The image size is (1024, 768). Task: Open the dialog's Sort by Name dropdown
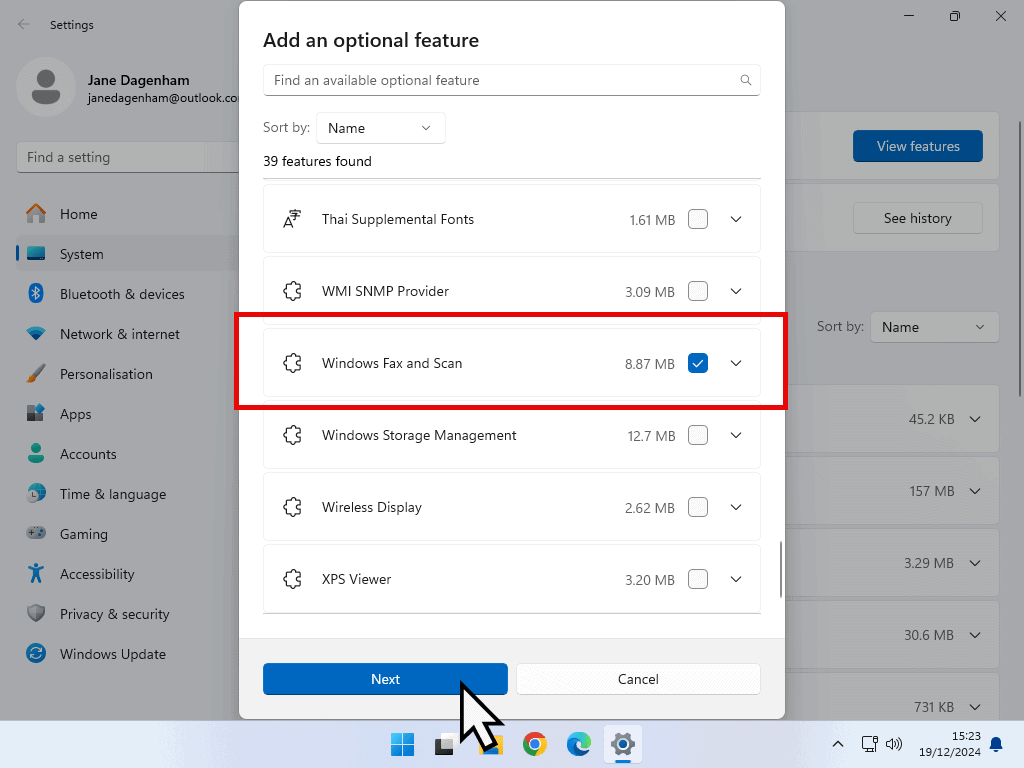pyautogui.click(x=381, y=128)
